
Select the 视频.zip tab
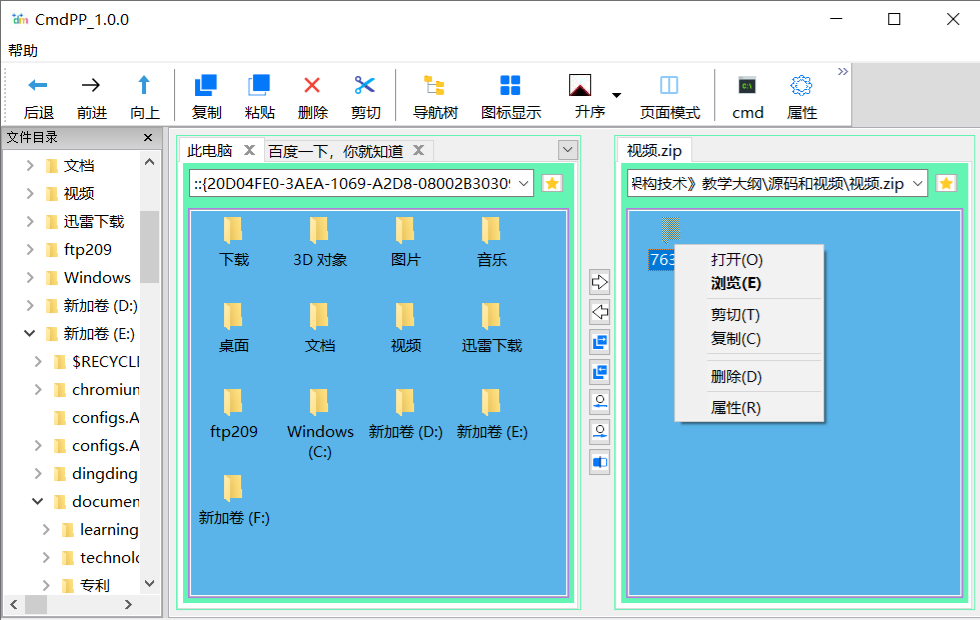click(654, 151)
